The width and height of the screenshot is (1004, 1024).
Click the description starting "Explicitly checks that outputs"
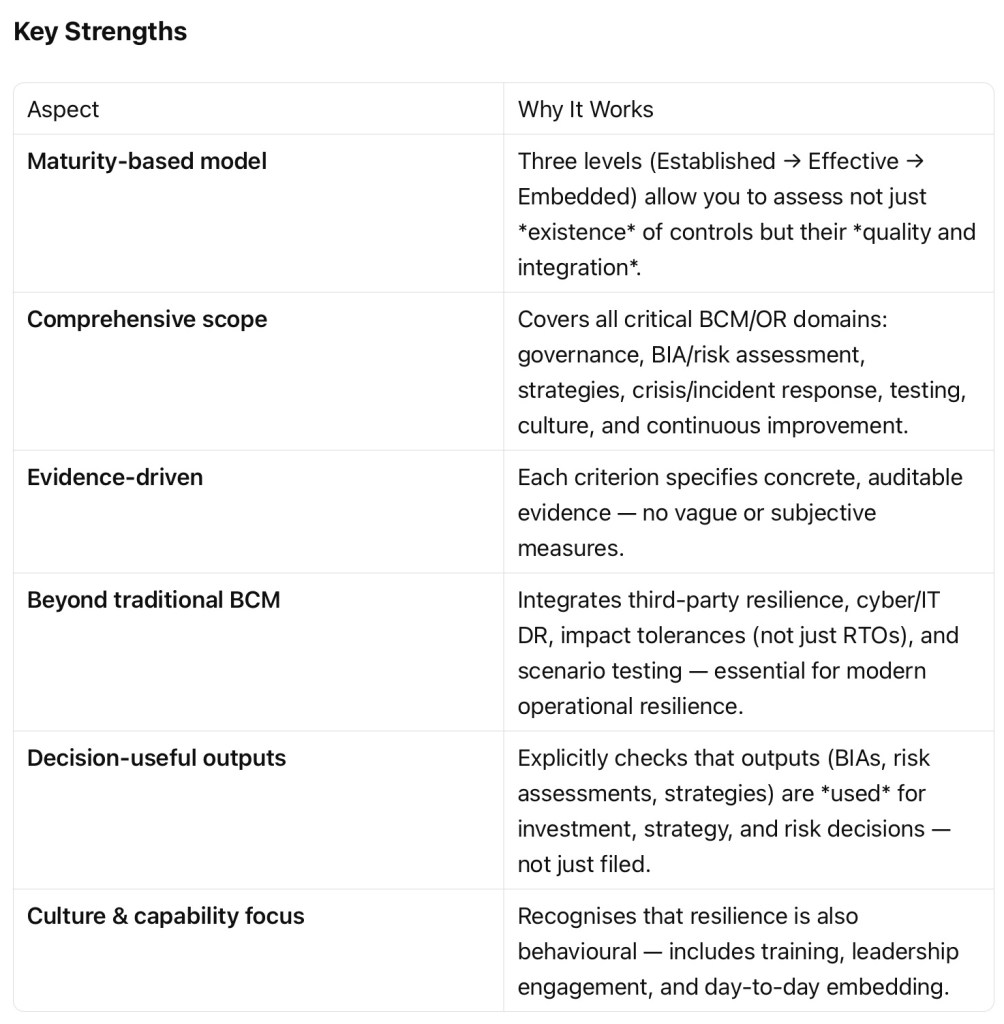733,811
